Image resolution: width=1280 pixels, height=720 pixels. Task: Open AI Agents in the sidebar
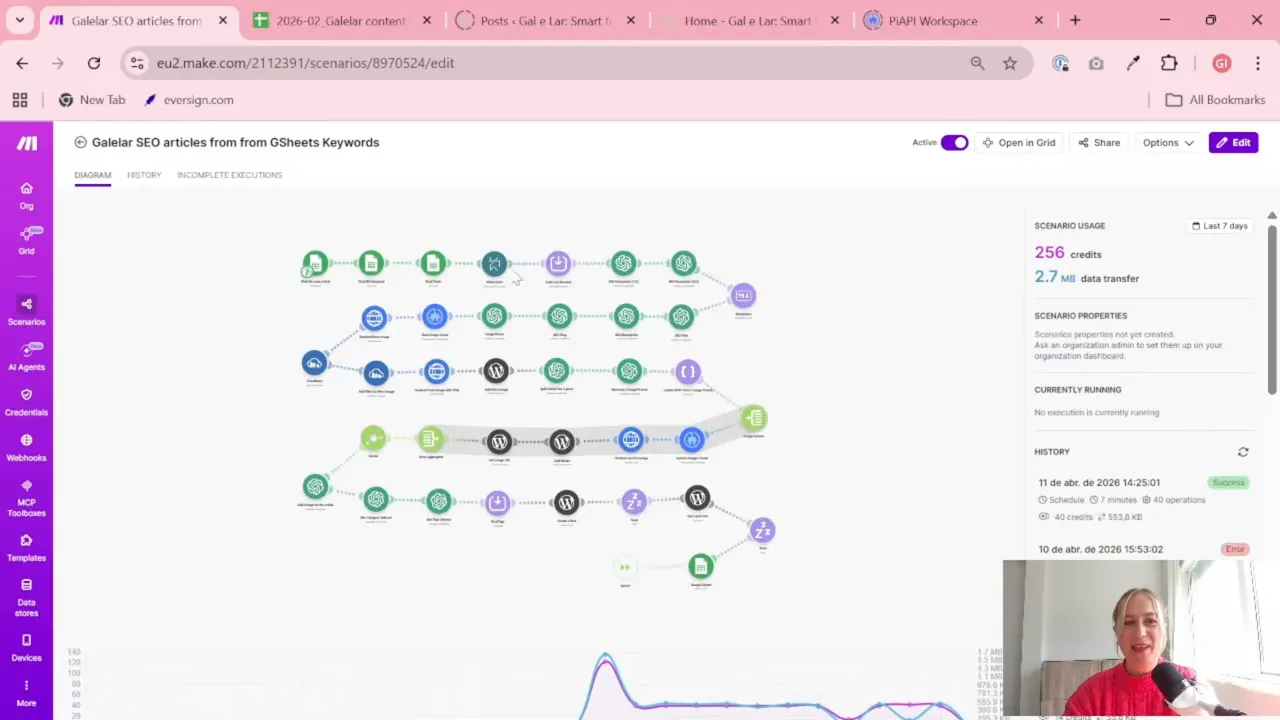click(27, 356)
